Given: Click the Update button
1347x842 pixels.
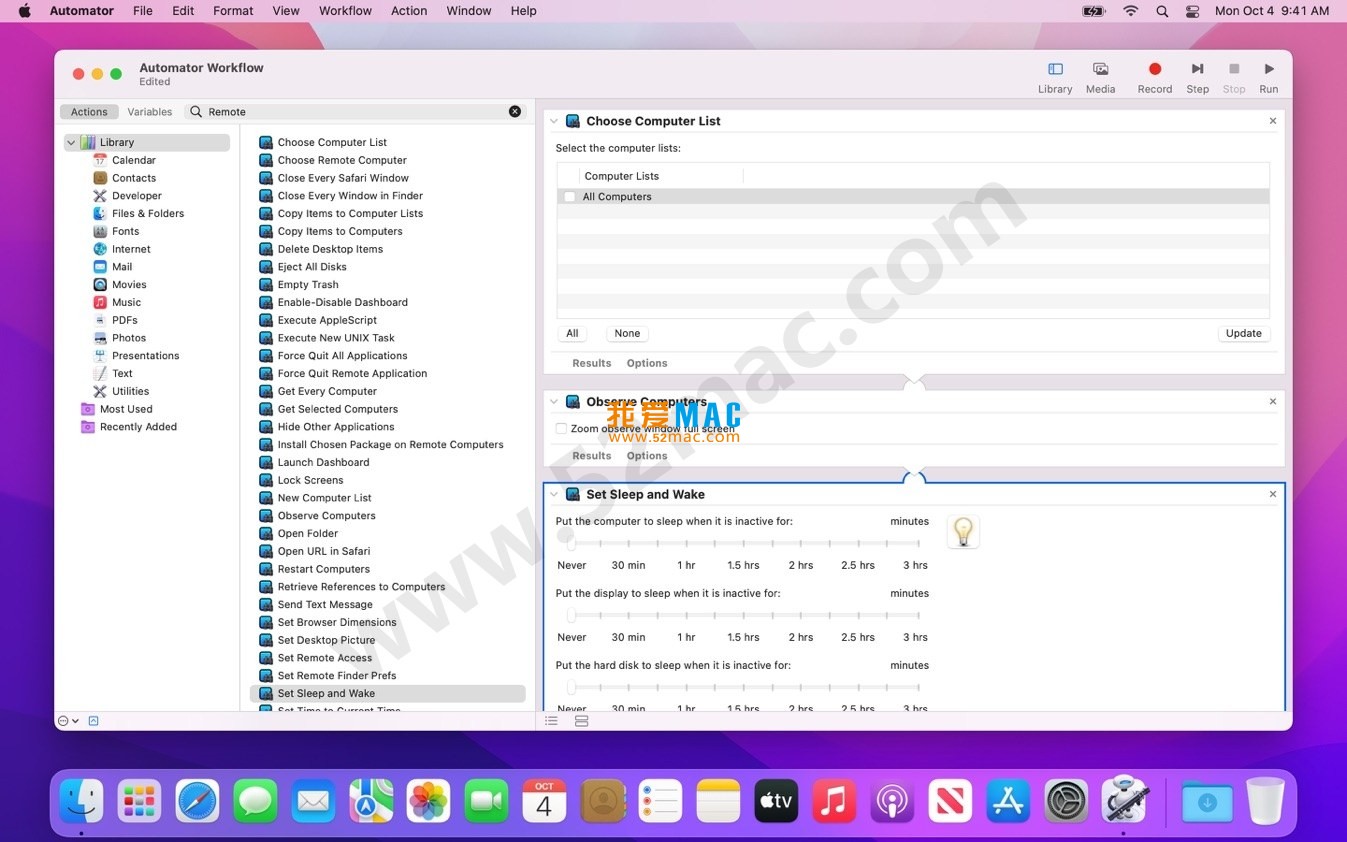Looking at the screenshot, I should (x=1243, y=334).
